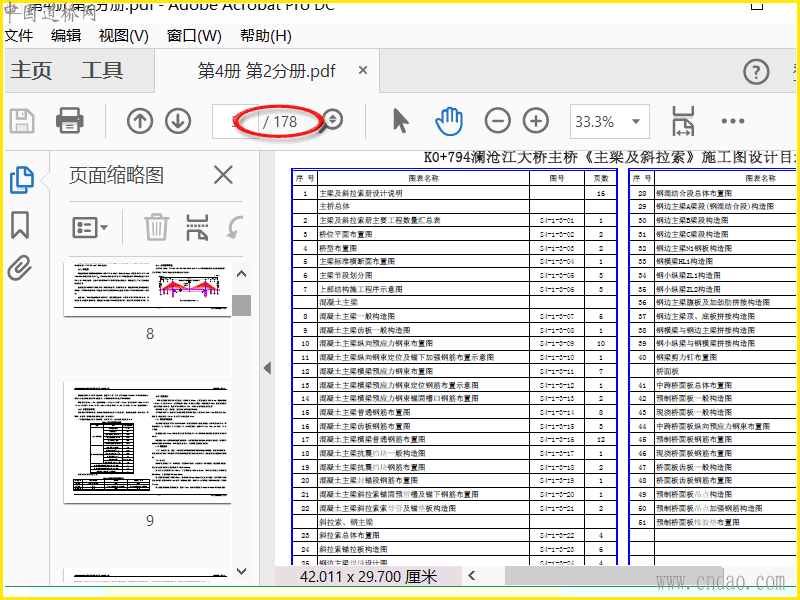Collapse navigation pane triangle handle

[x=267, y=368]
